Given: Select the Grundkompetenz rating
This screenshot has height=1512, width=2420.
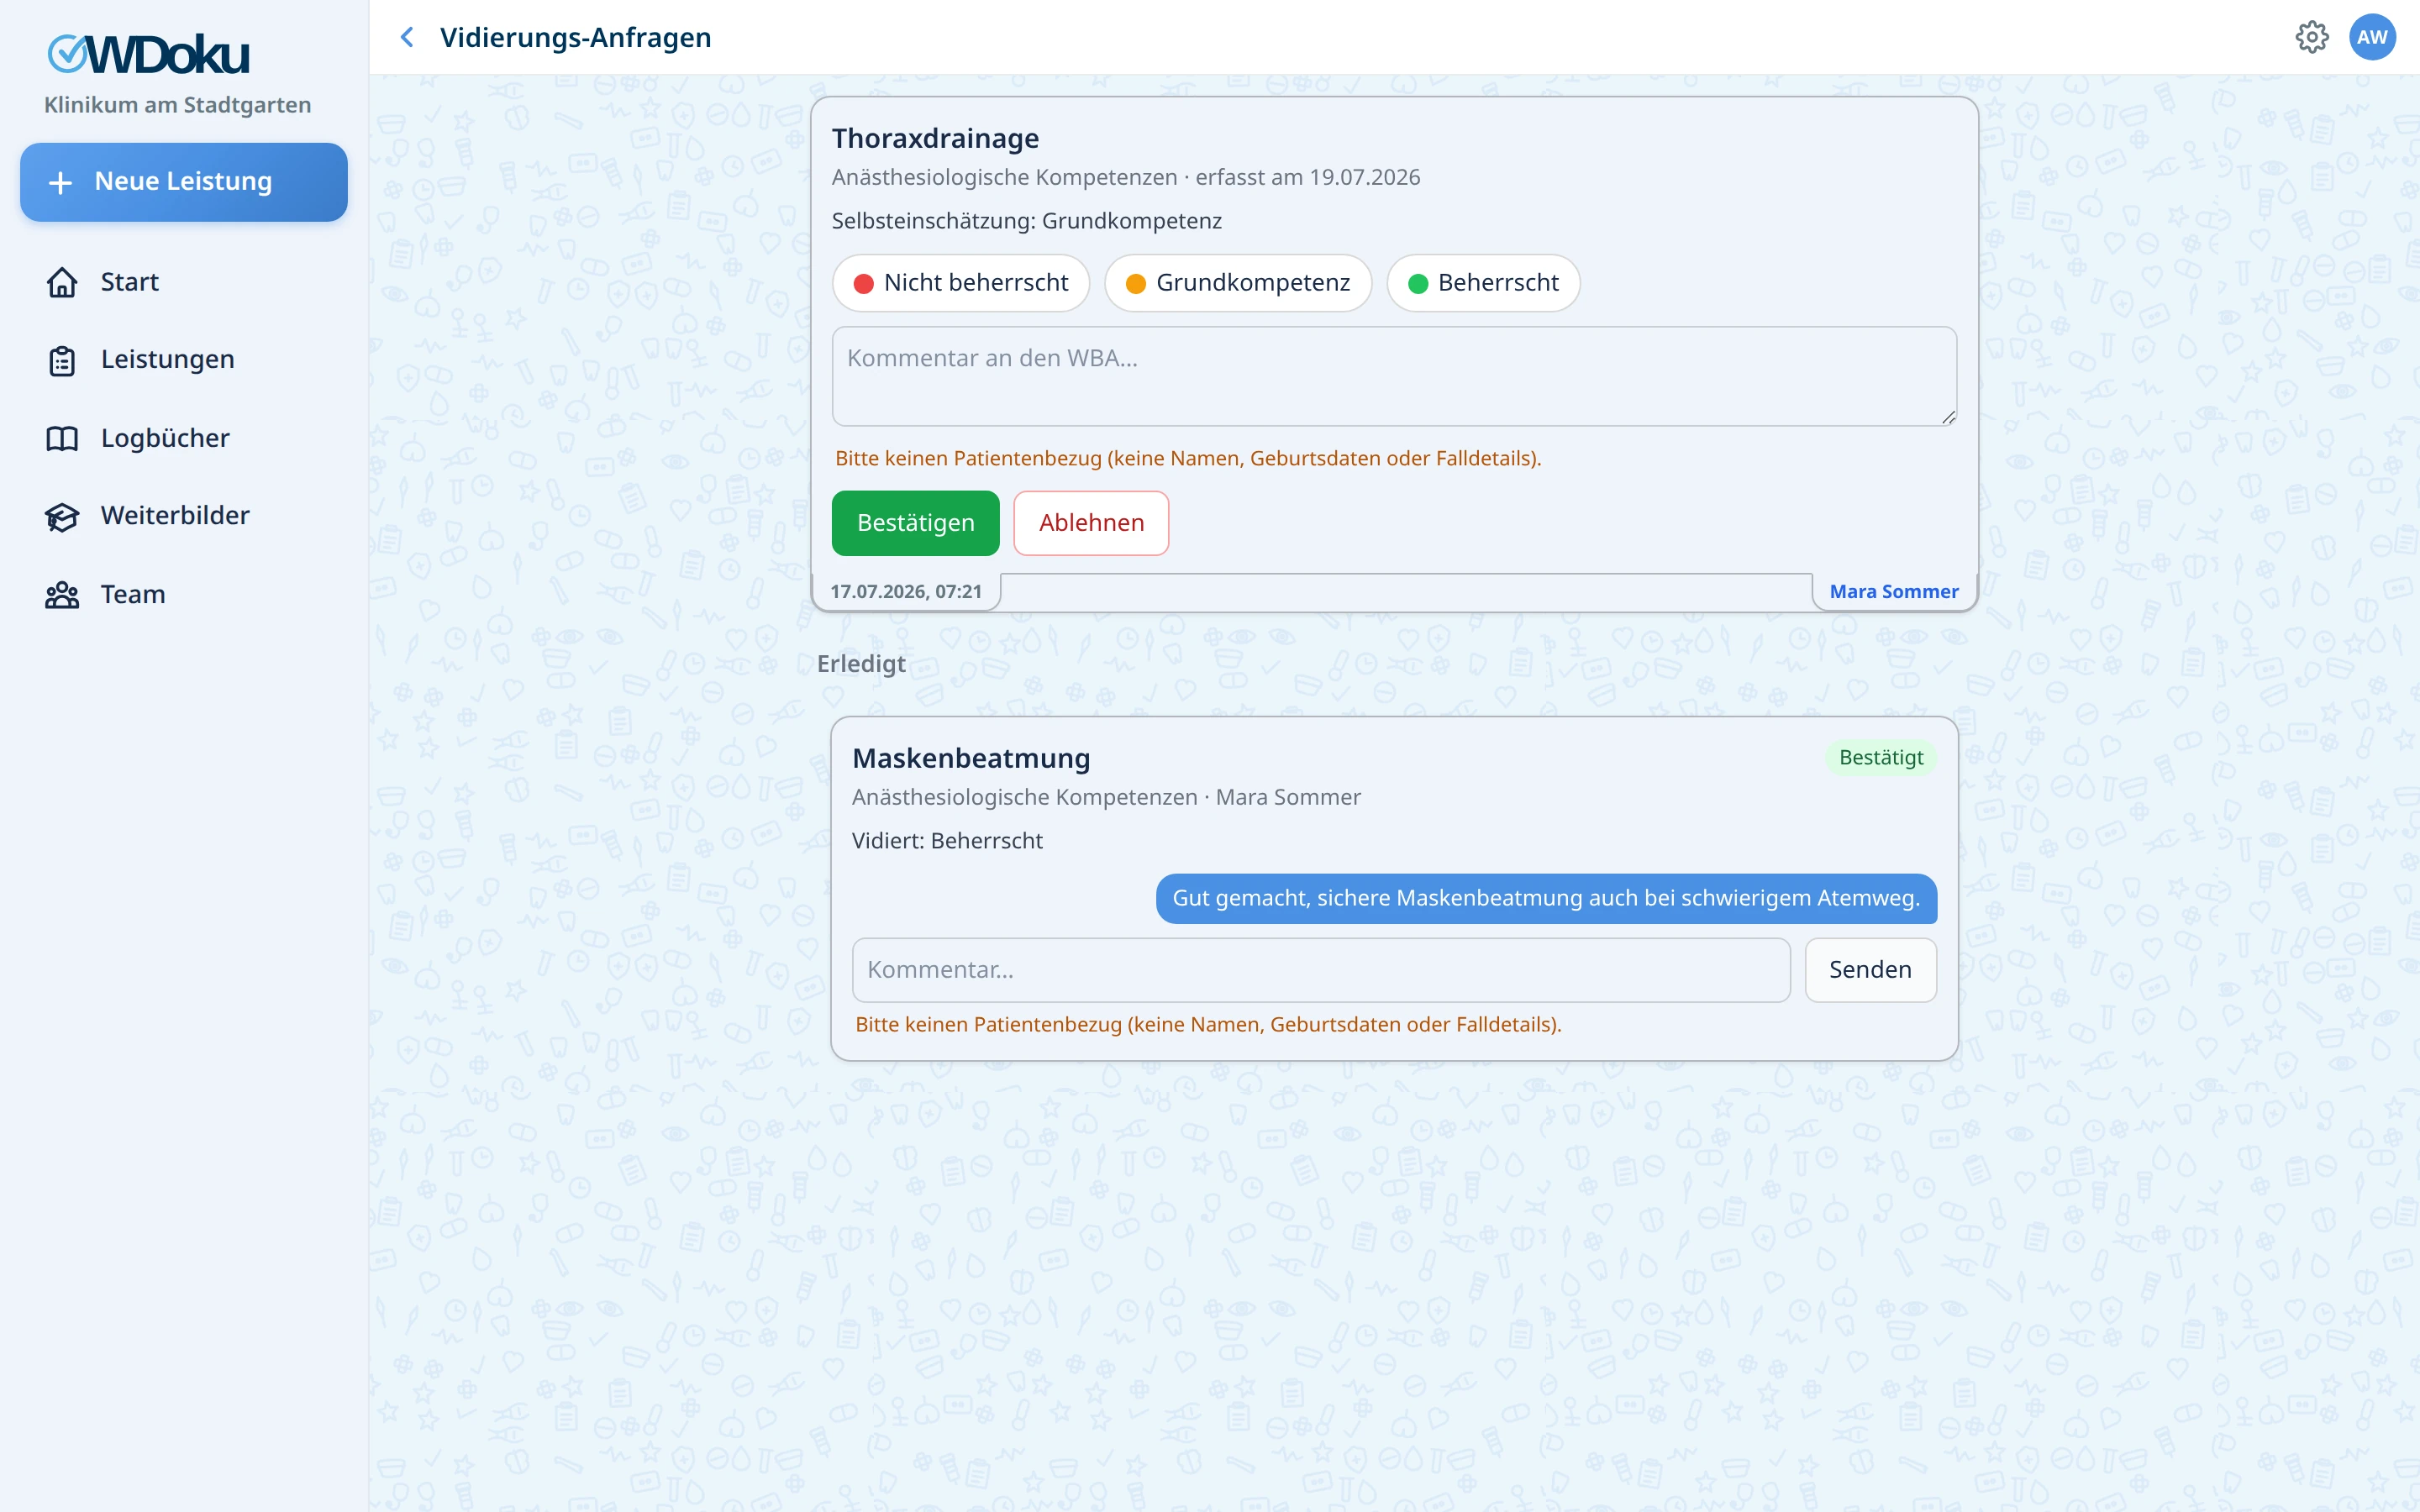Looking at the screenshot, I should 1238,283.
